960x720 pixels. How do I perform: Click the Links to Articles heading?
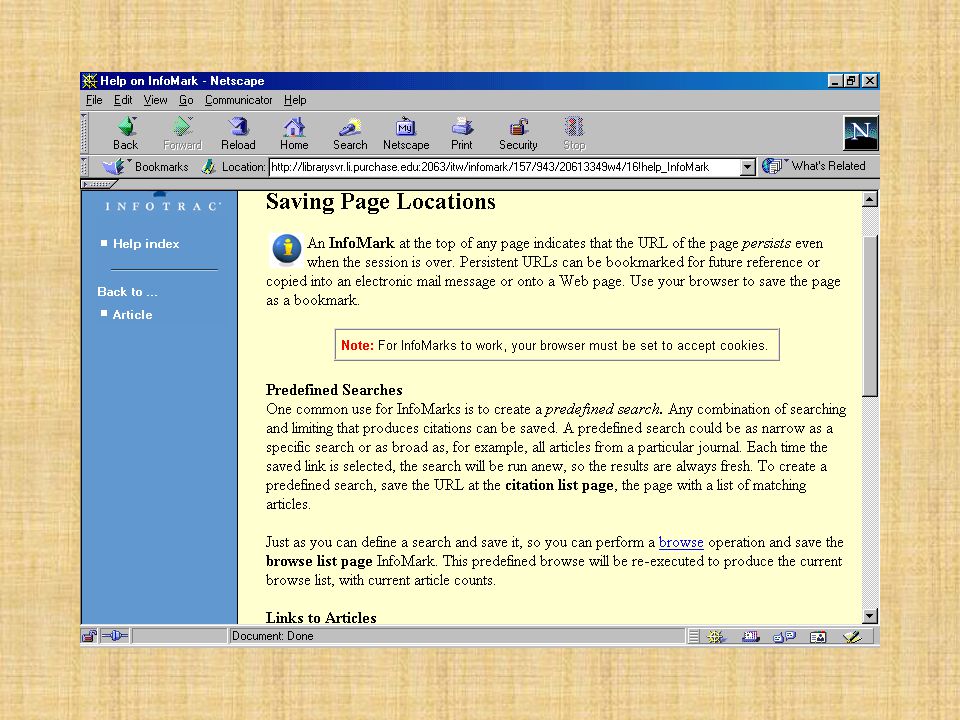[x=321, y=617]
